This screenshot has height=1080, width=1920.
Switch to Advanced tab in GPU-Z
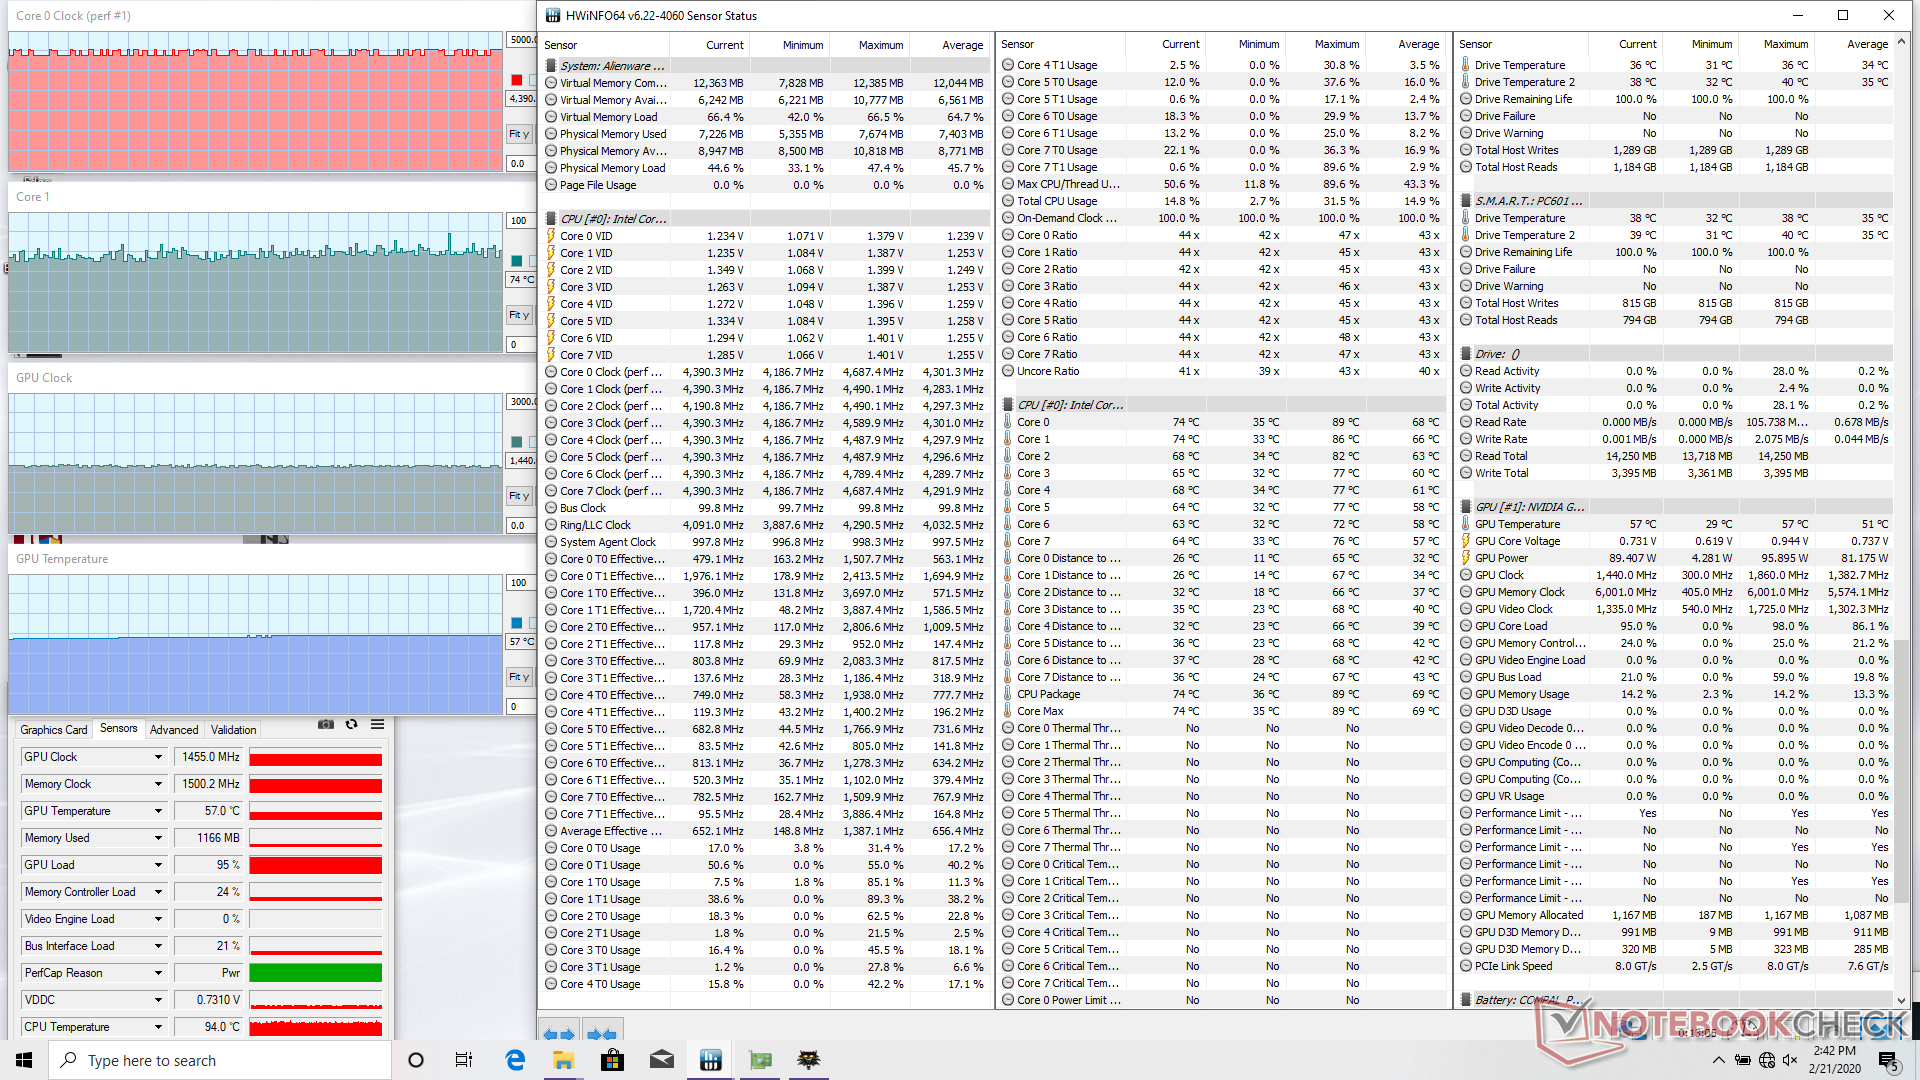point(174,730)
